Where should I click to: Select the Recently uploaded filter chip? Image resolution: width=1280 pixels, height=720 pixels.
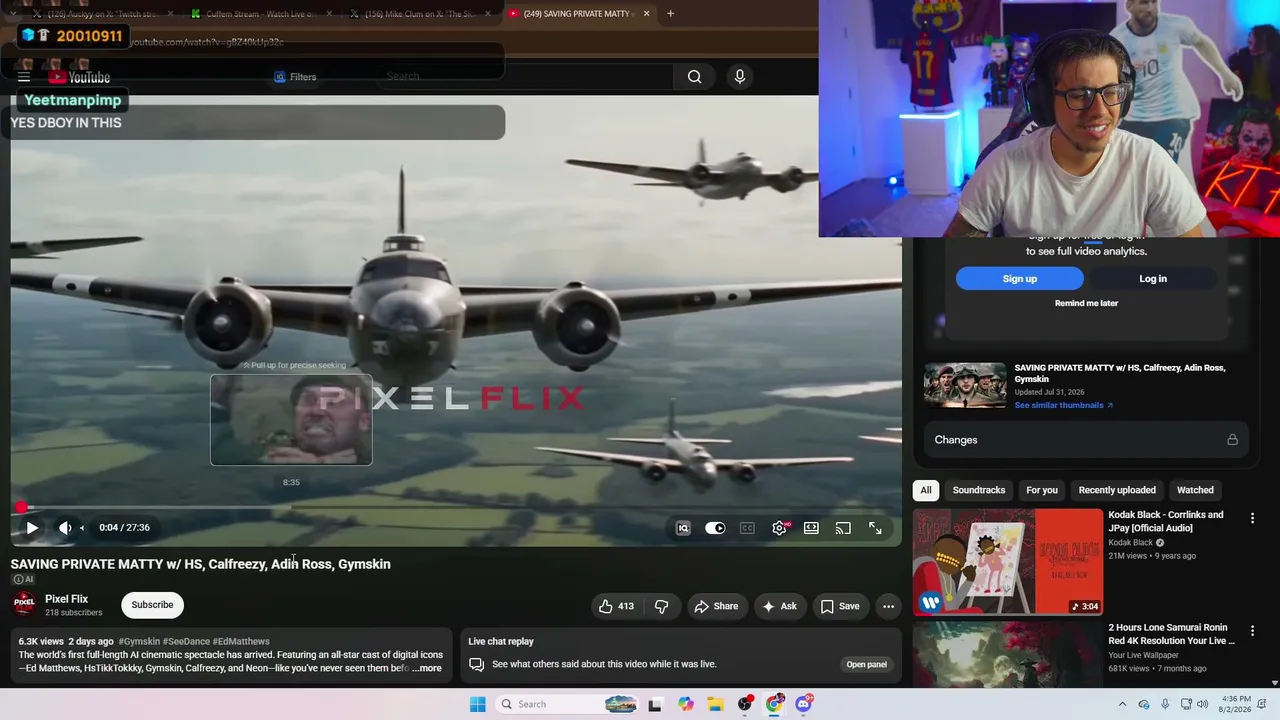tap(1117, 490)
